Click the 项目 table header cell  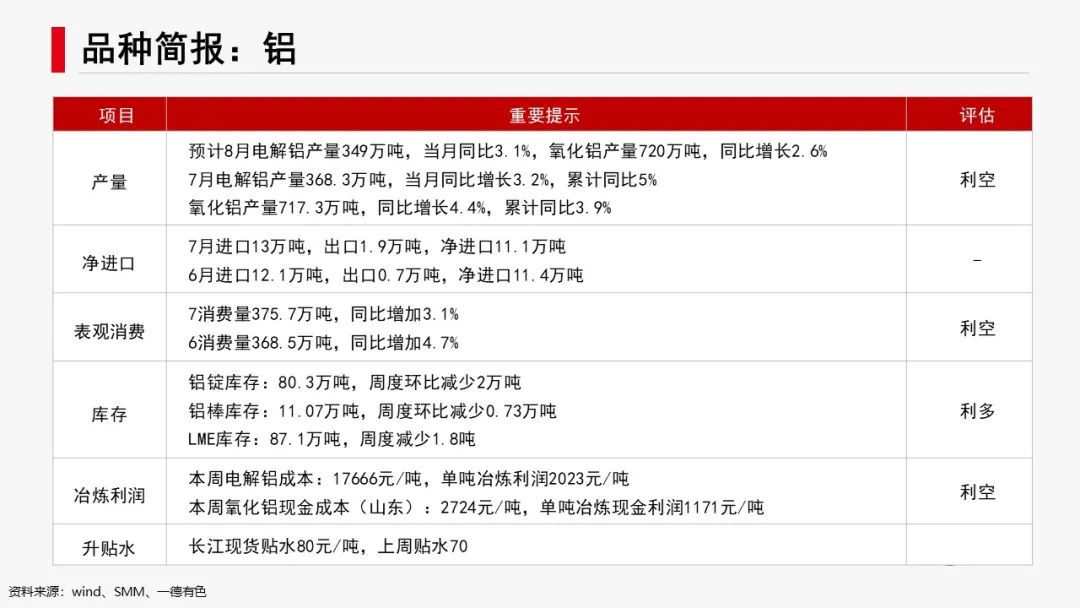(x=109, y=114)
